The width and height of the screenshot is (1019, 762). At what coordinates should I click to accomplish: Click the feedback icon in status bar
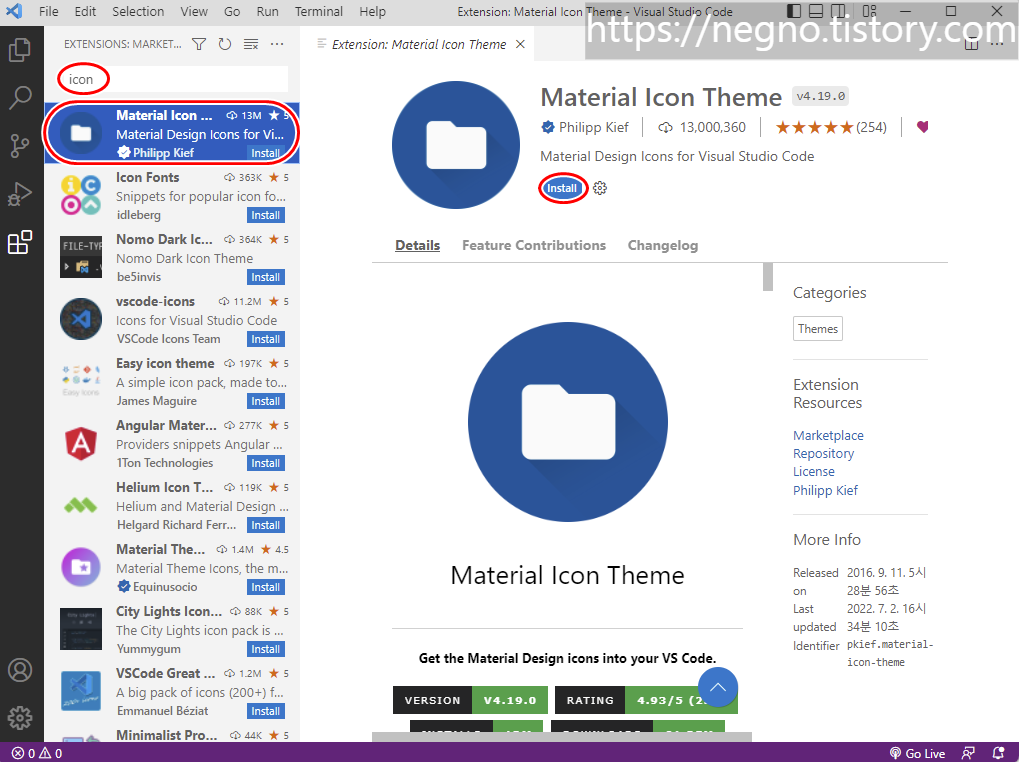pyautogui.click(x=968, y=753)
